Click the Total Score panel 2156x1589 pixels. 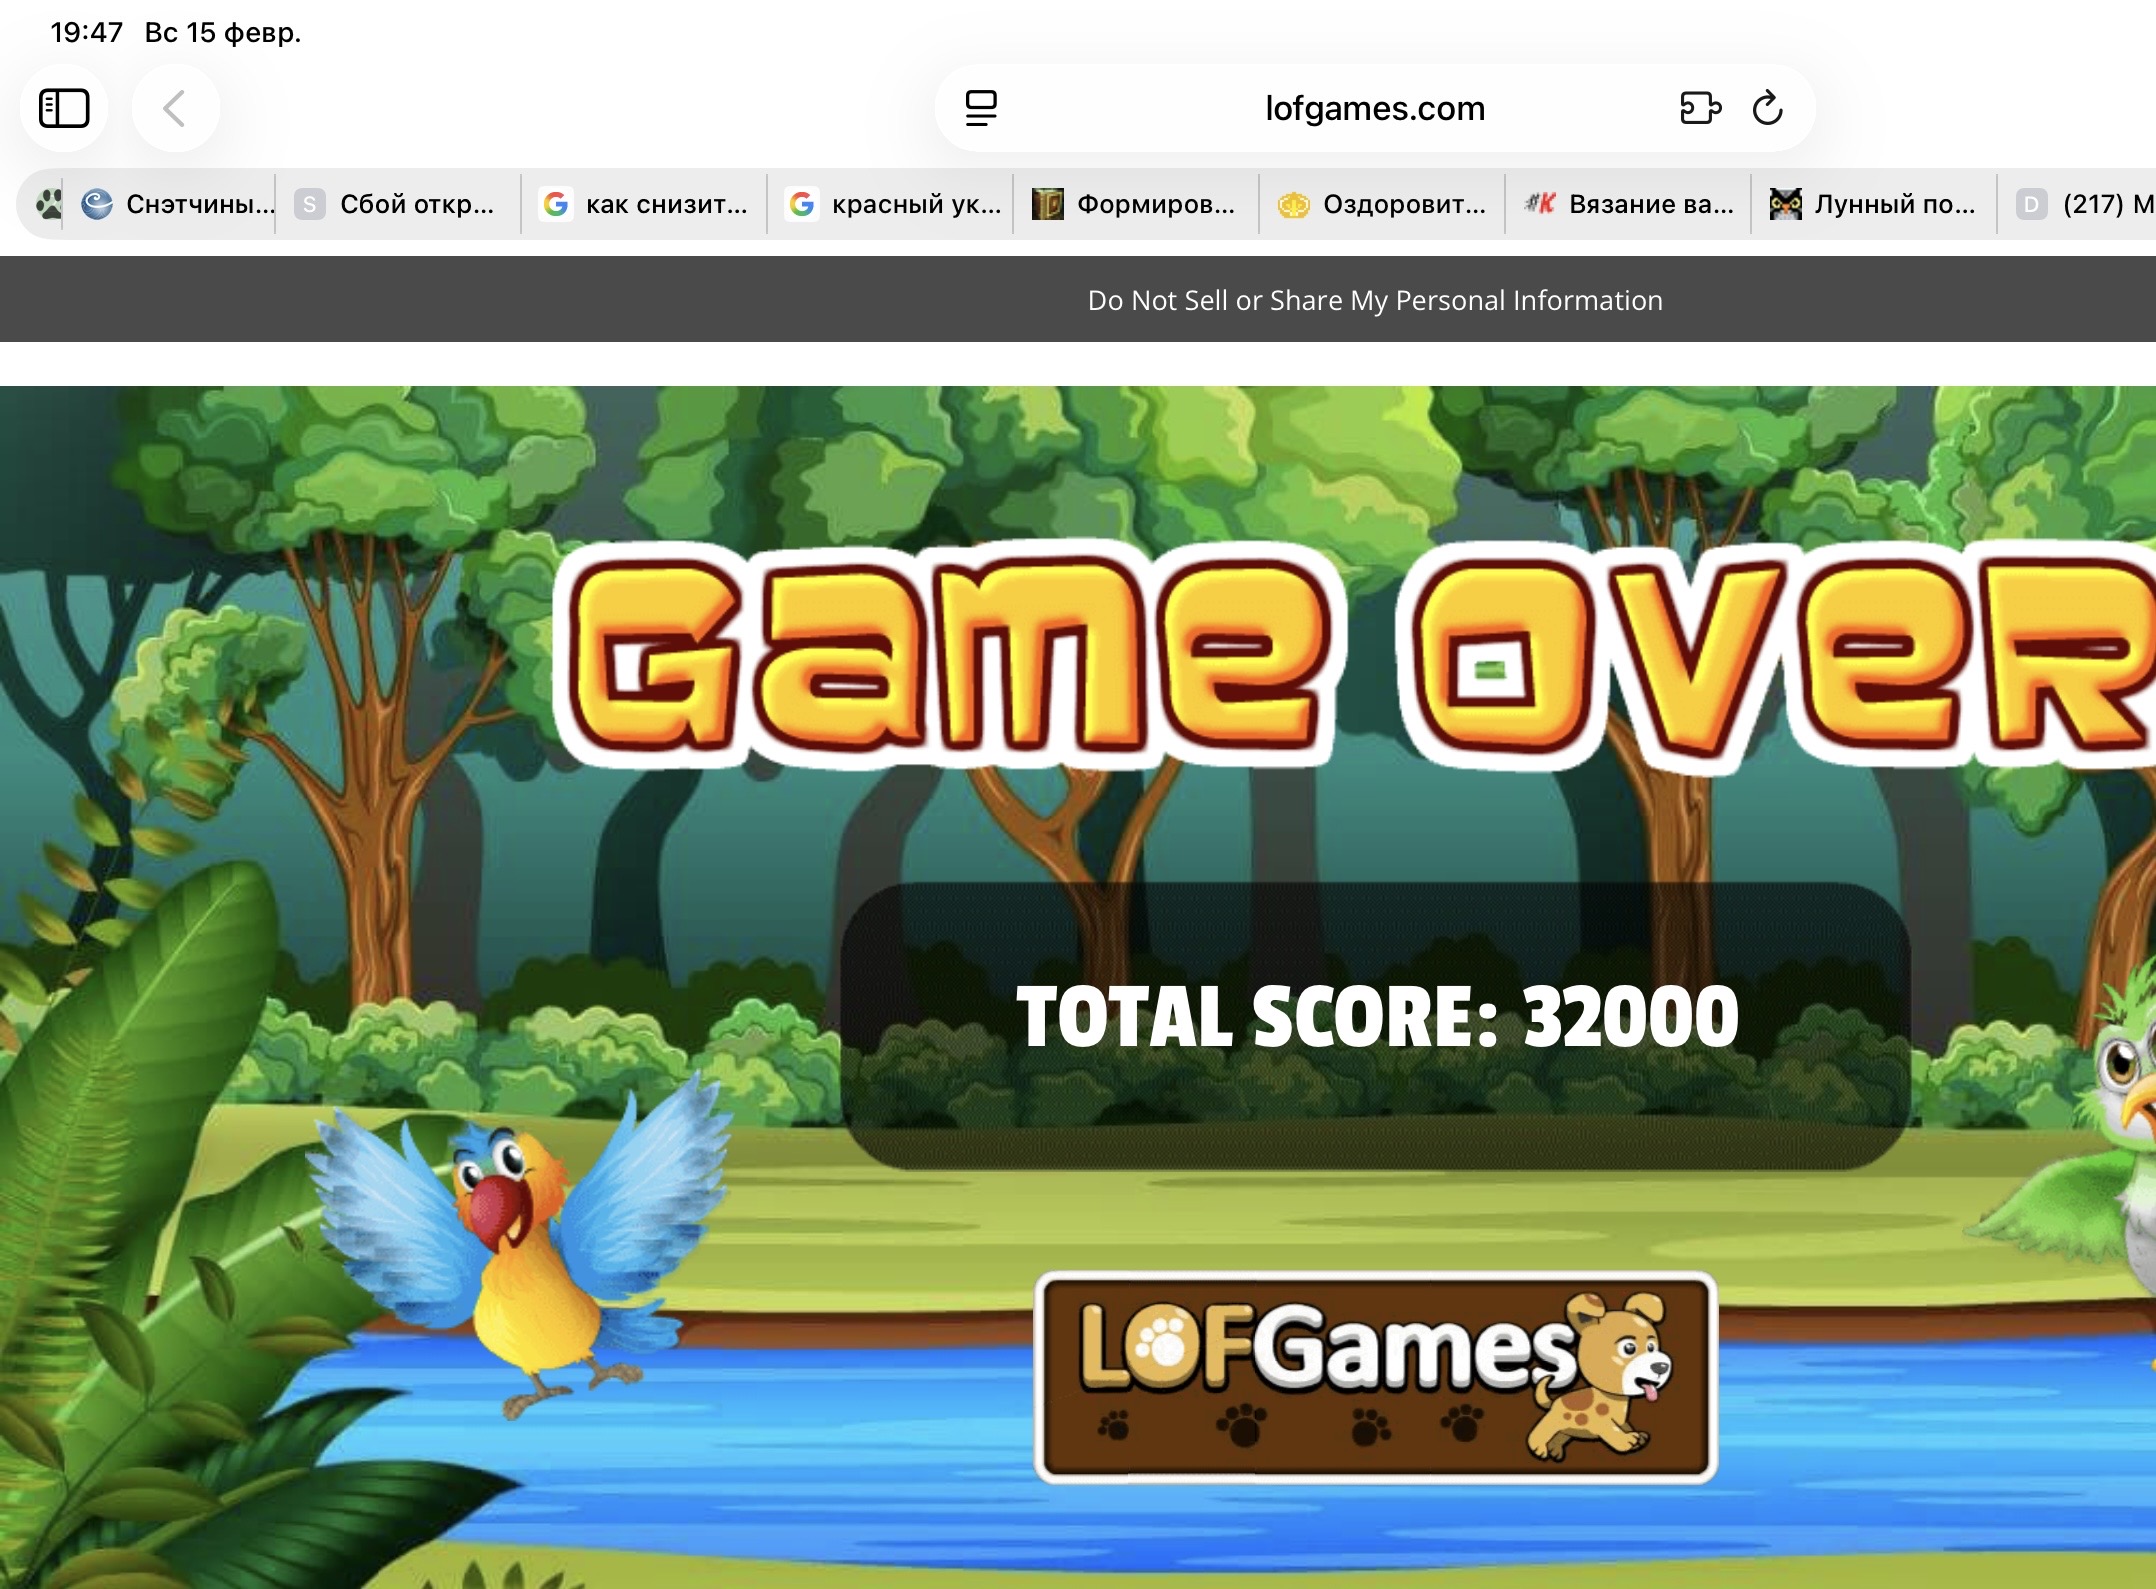pyautogui.click(x=1376, y=1024)
